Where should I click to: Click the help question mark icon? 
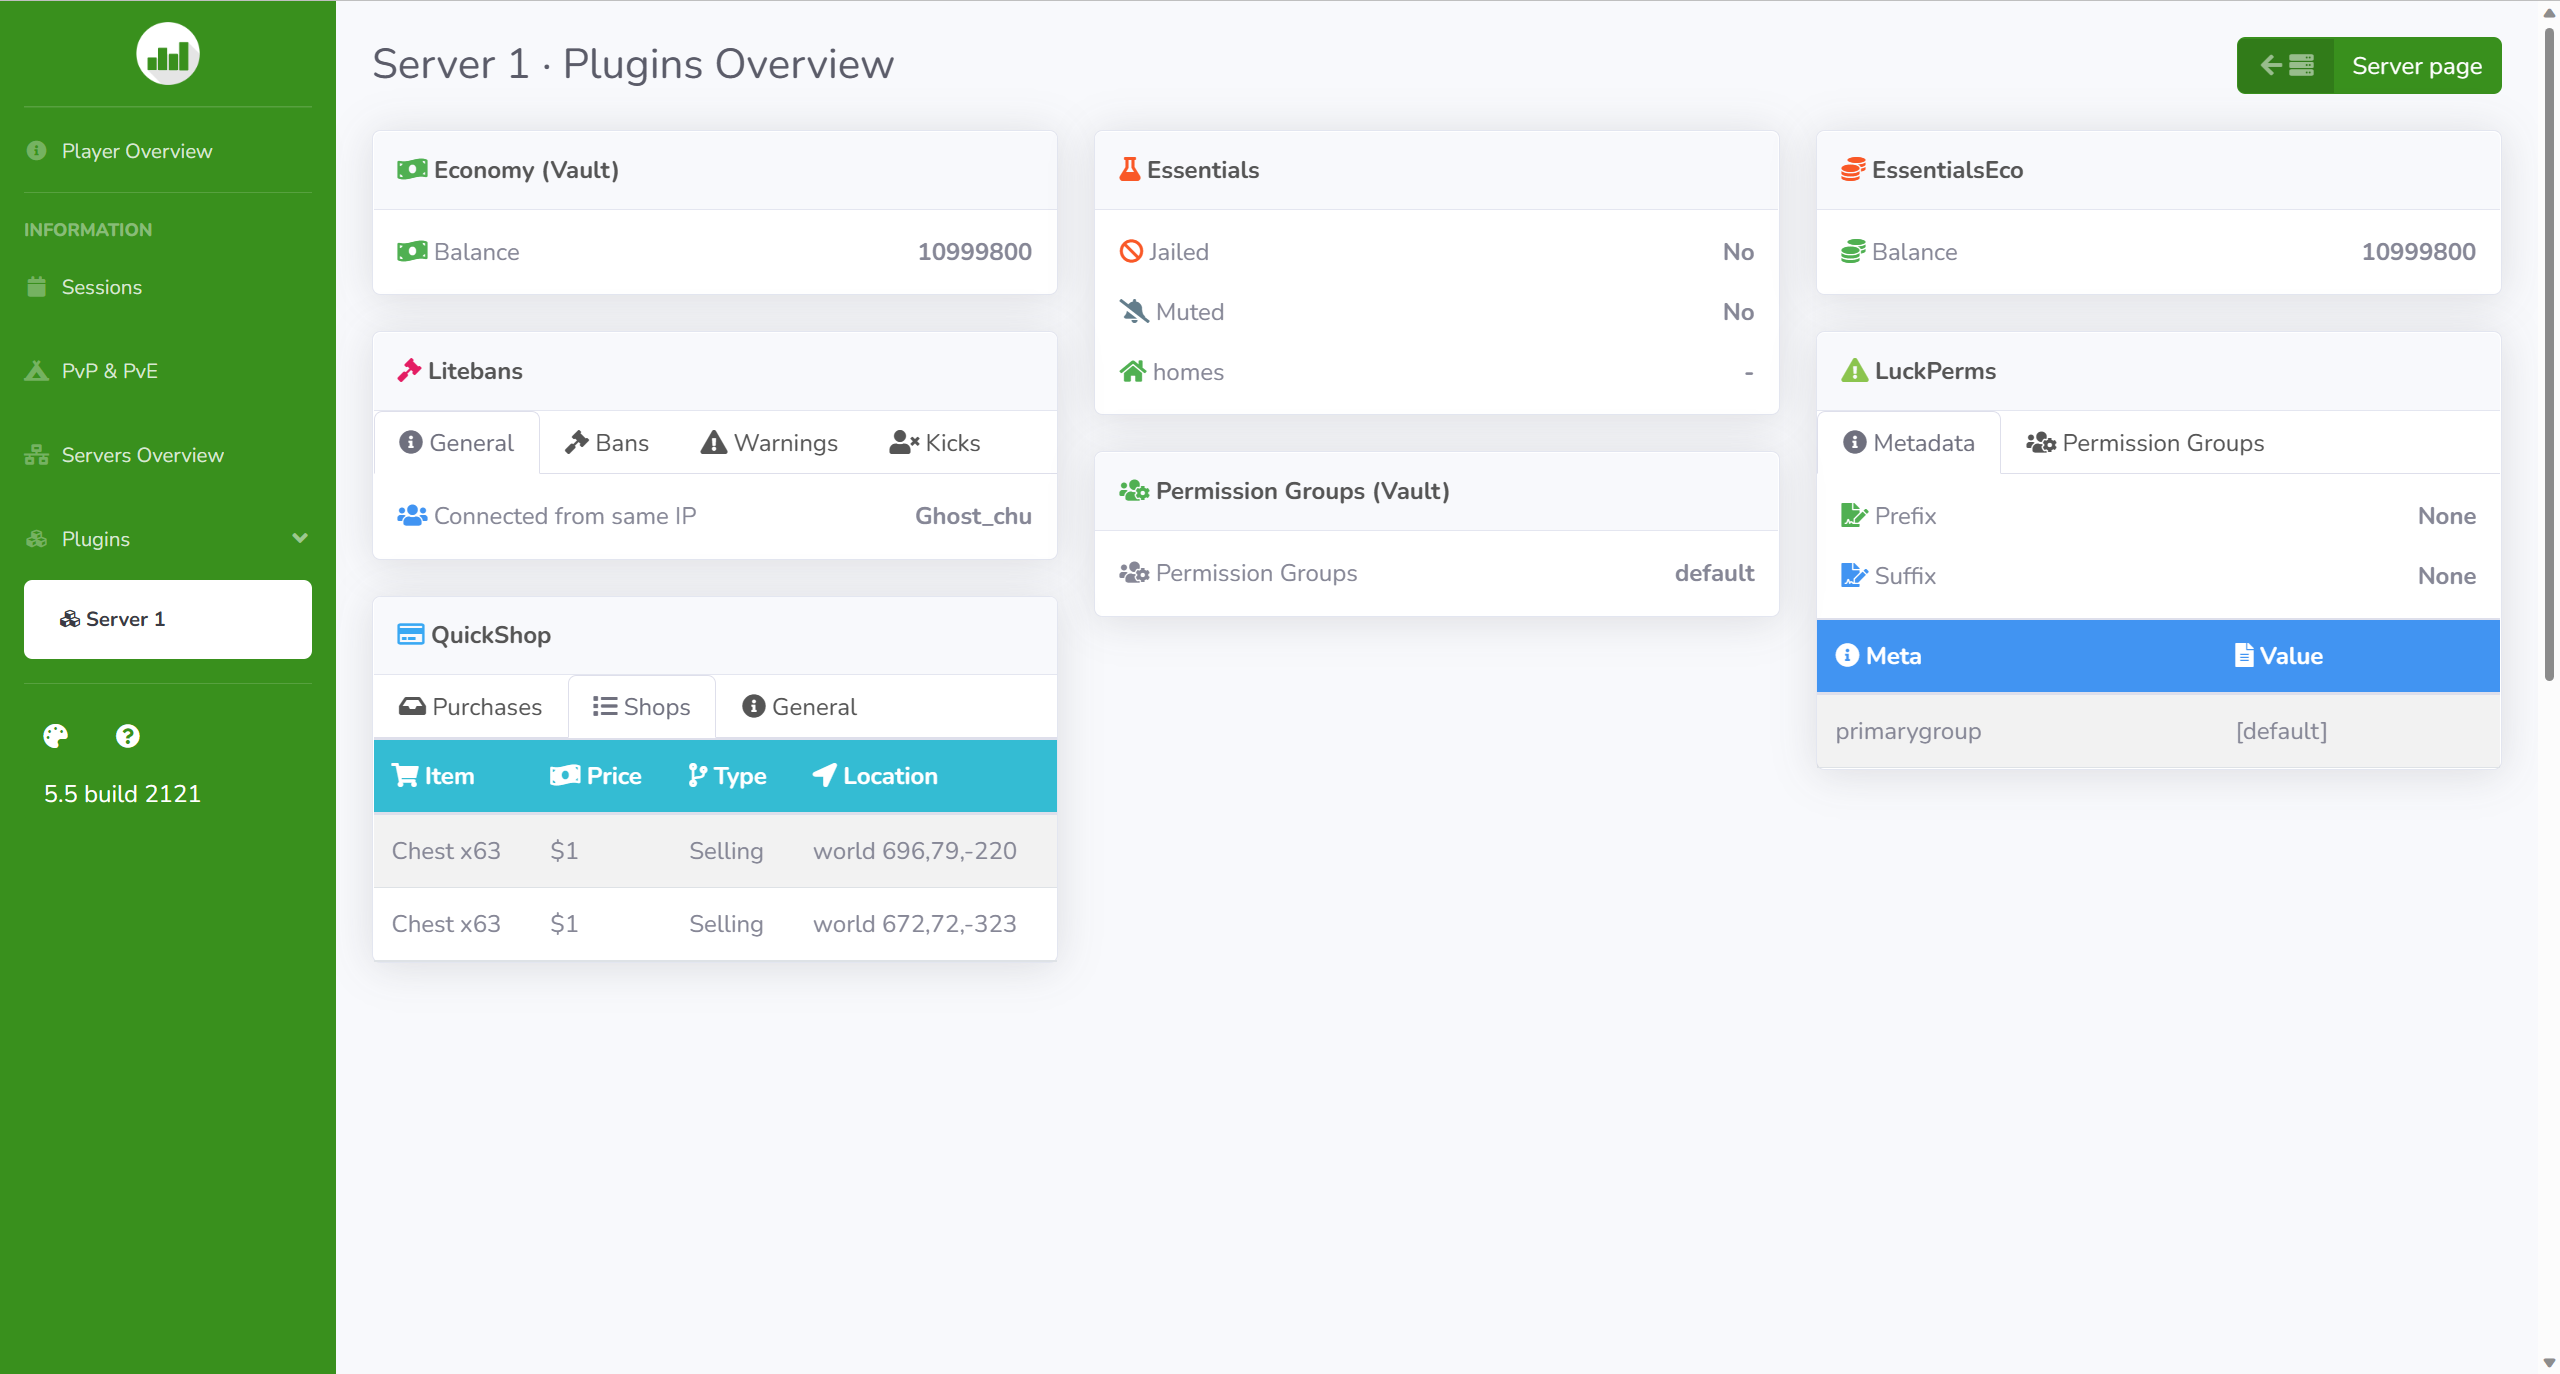127,736
